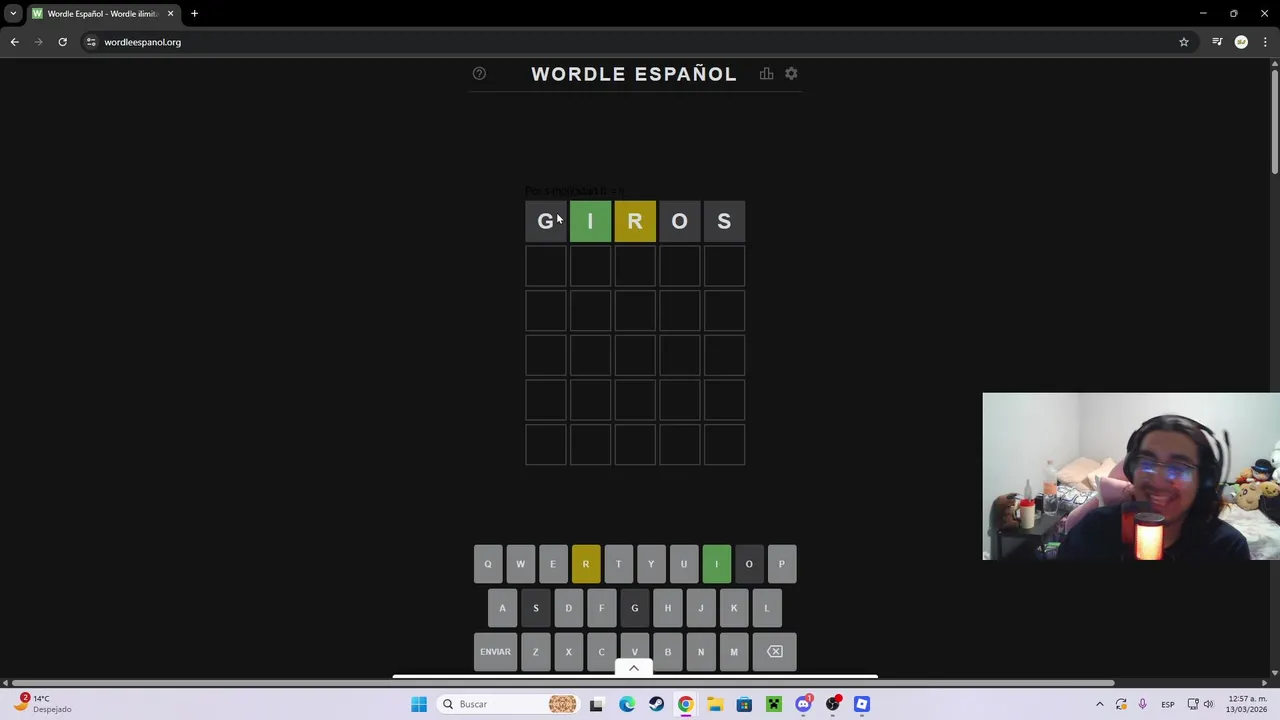Tap the H key on the keyboard
This screenshot has height=720, width=1280.
pos(667,608)
